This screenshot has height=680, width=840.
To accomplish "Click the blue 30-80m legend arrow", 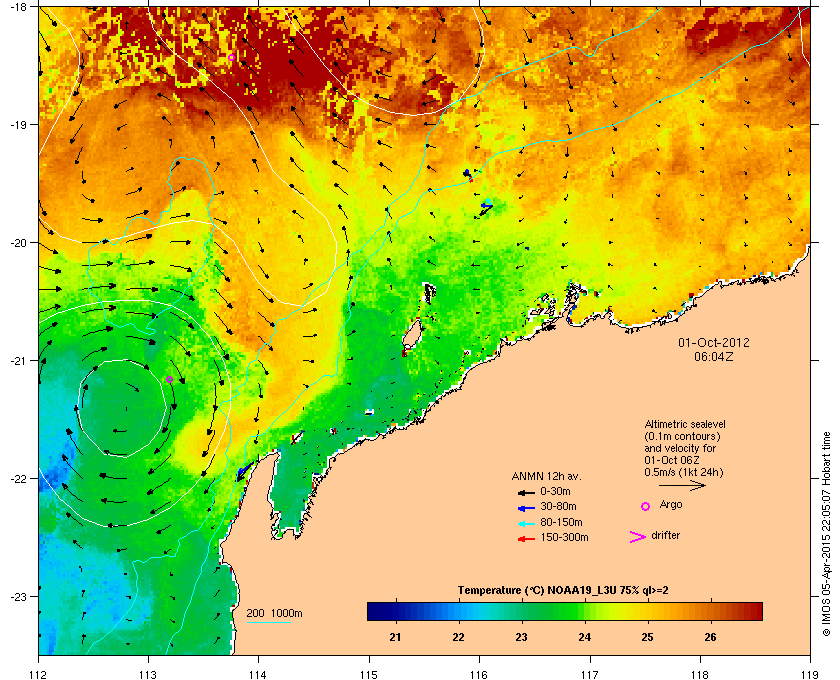I will 526,507.
